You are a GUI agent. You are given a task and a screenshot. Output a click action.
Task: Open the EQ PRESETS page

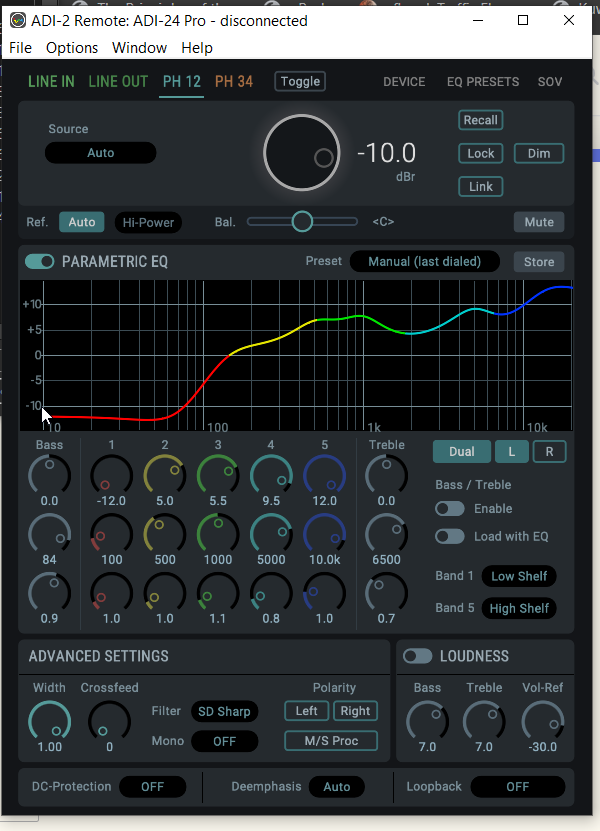483,82
